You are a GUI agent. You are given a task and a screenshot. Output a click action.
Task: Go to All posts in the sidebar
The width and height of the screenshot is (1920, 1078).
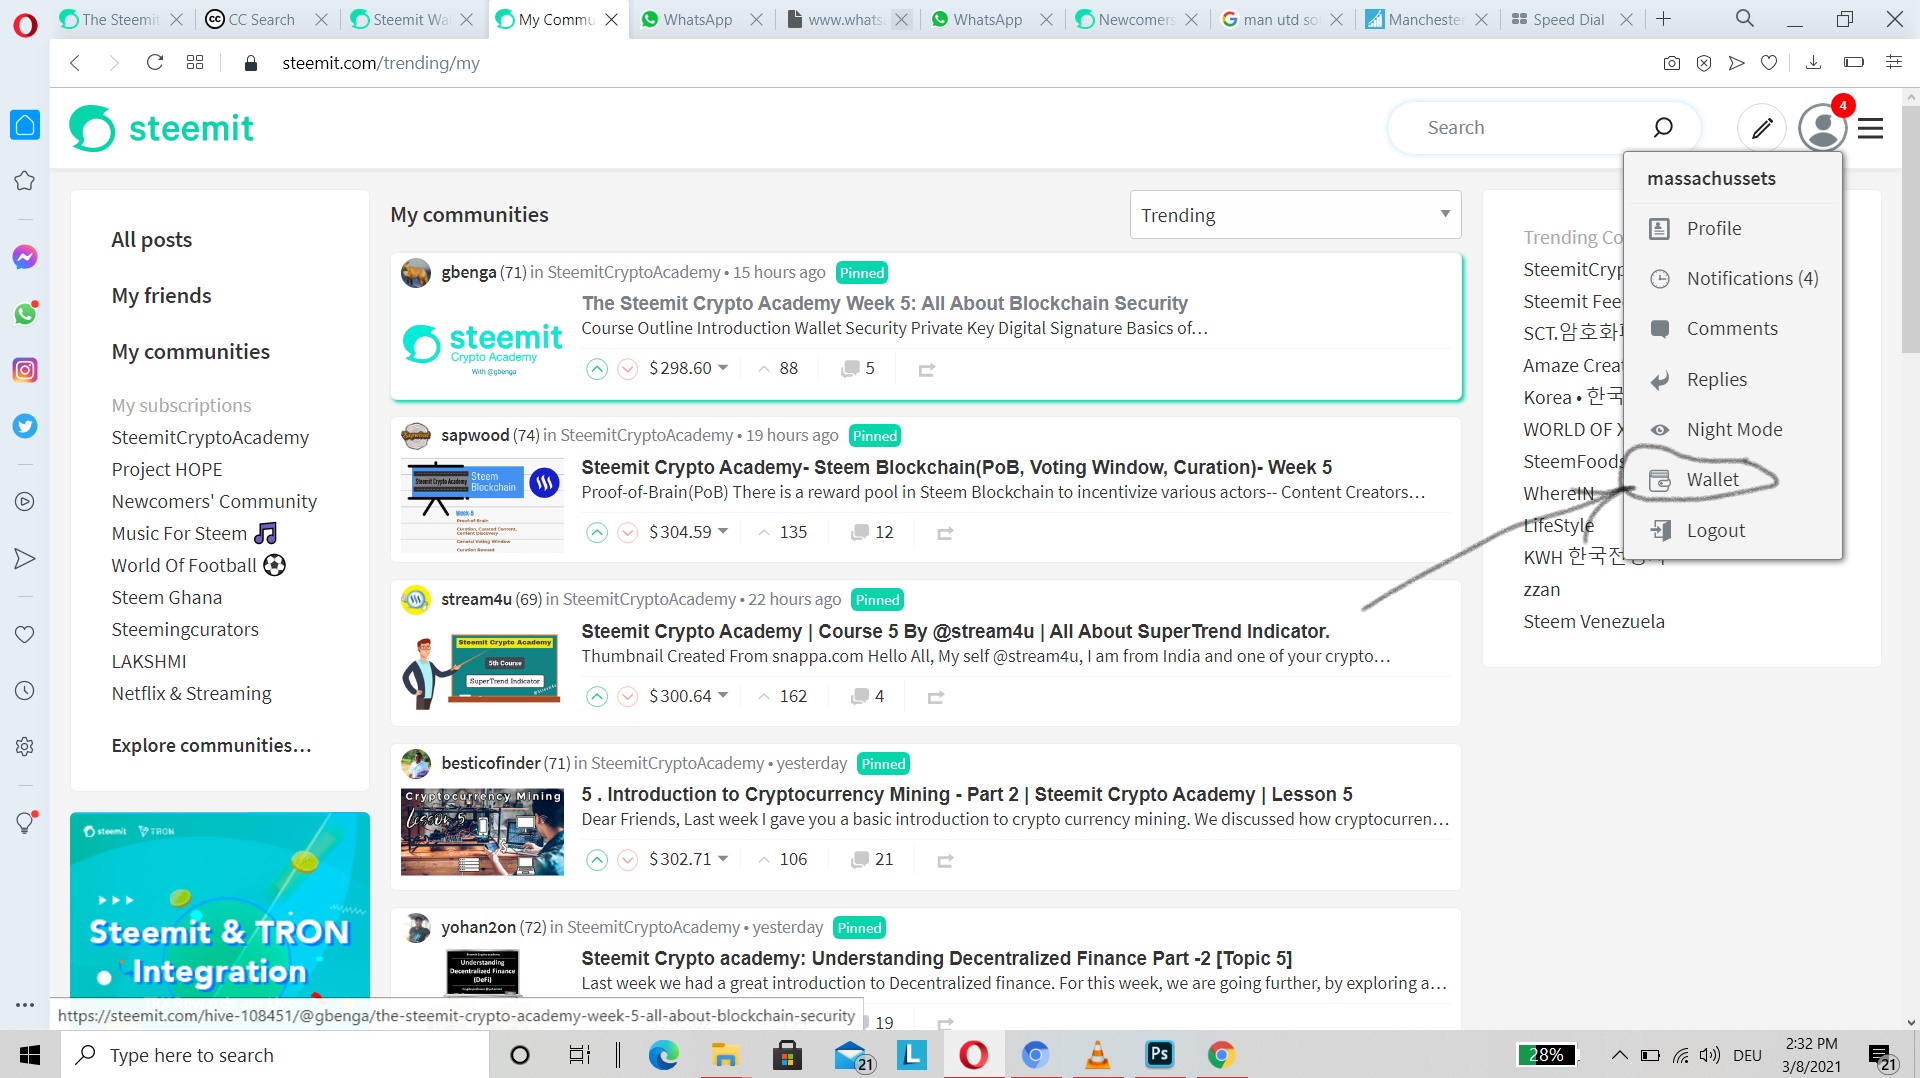coord(152,240)
